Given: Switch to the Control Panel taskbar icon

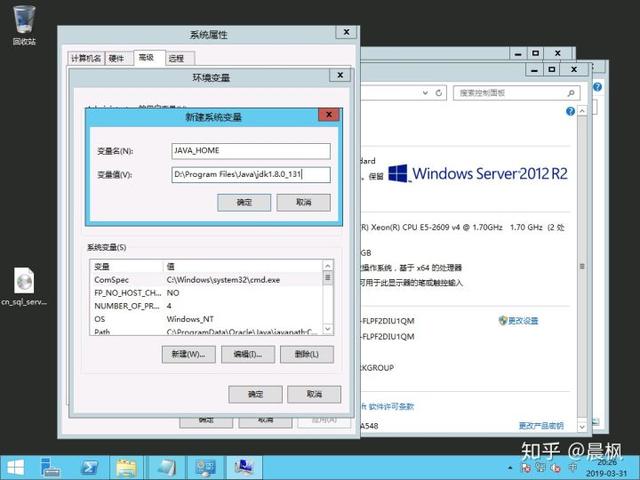Looking at the screenshot, I should click(205, 468).
